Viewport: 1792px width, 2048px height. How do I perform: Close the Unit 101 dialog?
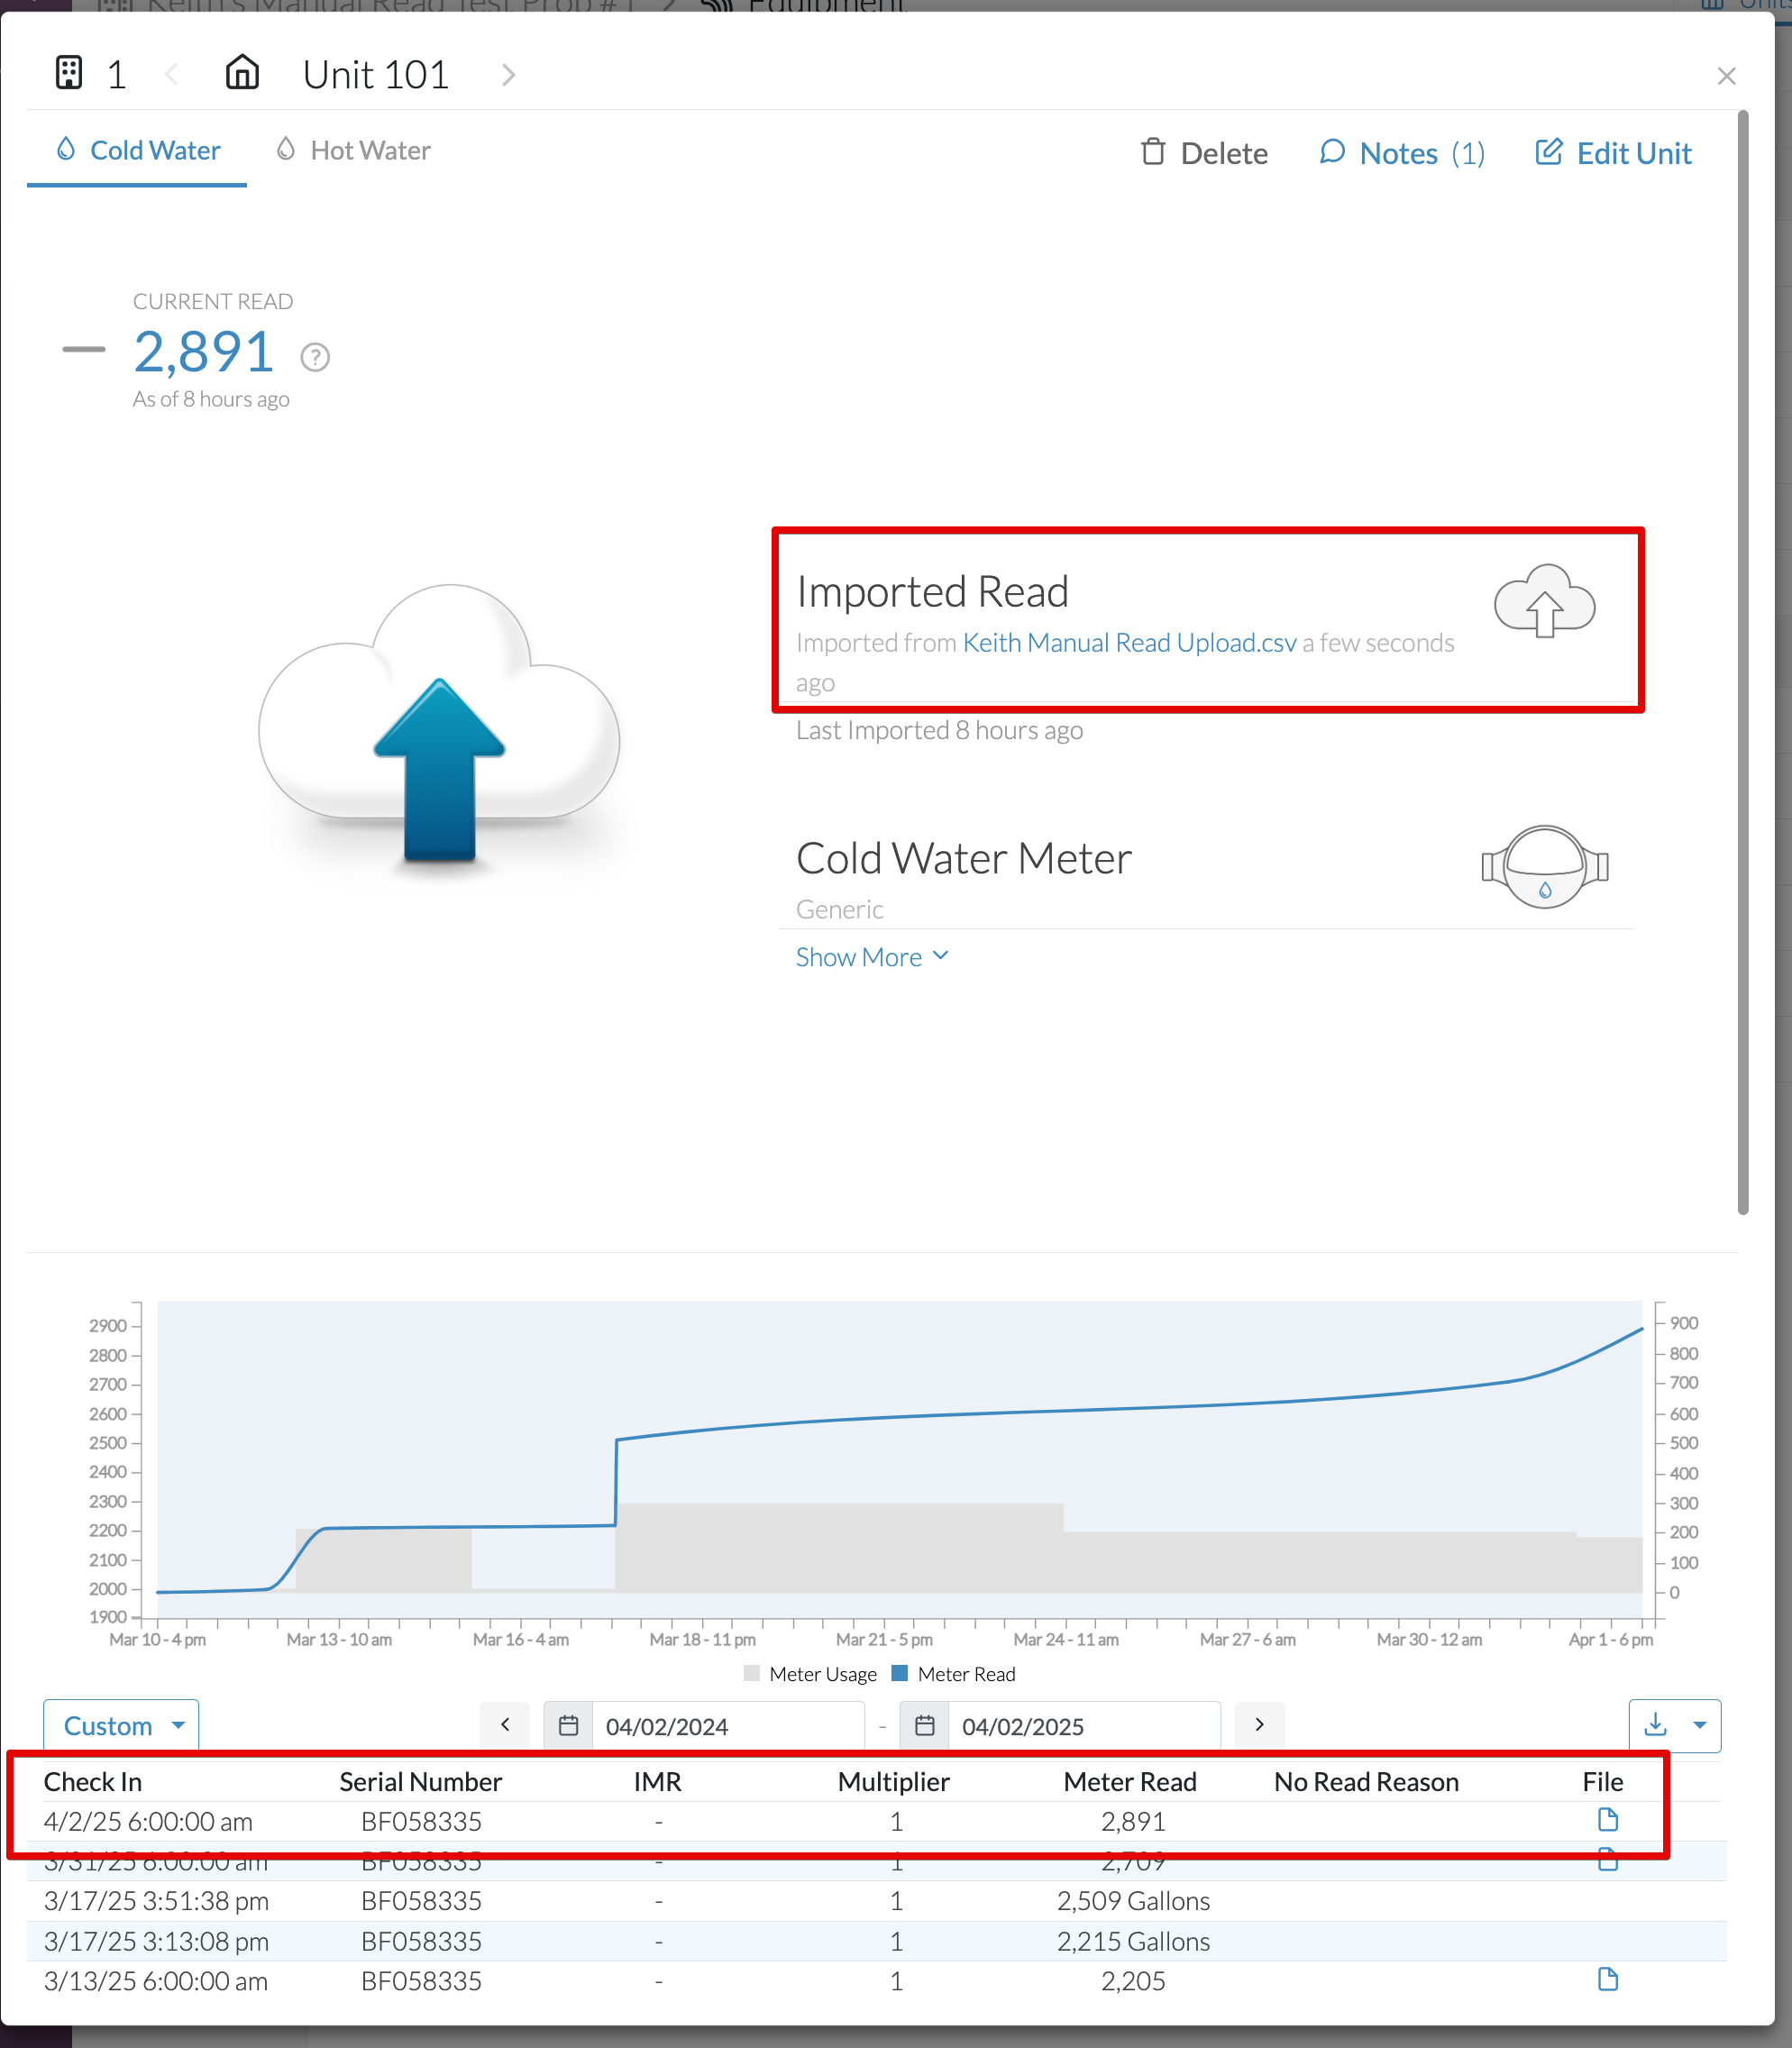point(1726,76)
